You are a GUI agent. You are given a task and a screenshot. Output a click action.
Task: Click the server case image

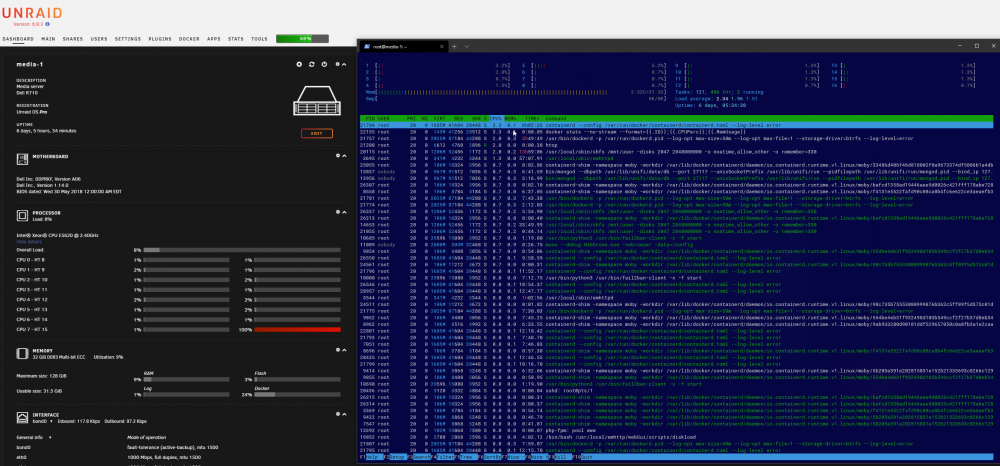(x=317, y=101)
